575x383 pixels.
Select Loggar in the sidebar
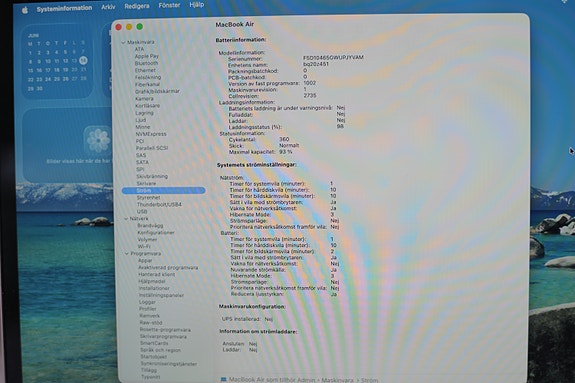click(x=147, y=302)
